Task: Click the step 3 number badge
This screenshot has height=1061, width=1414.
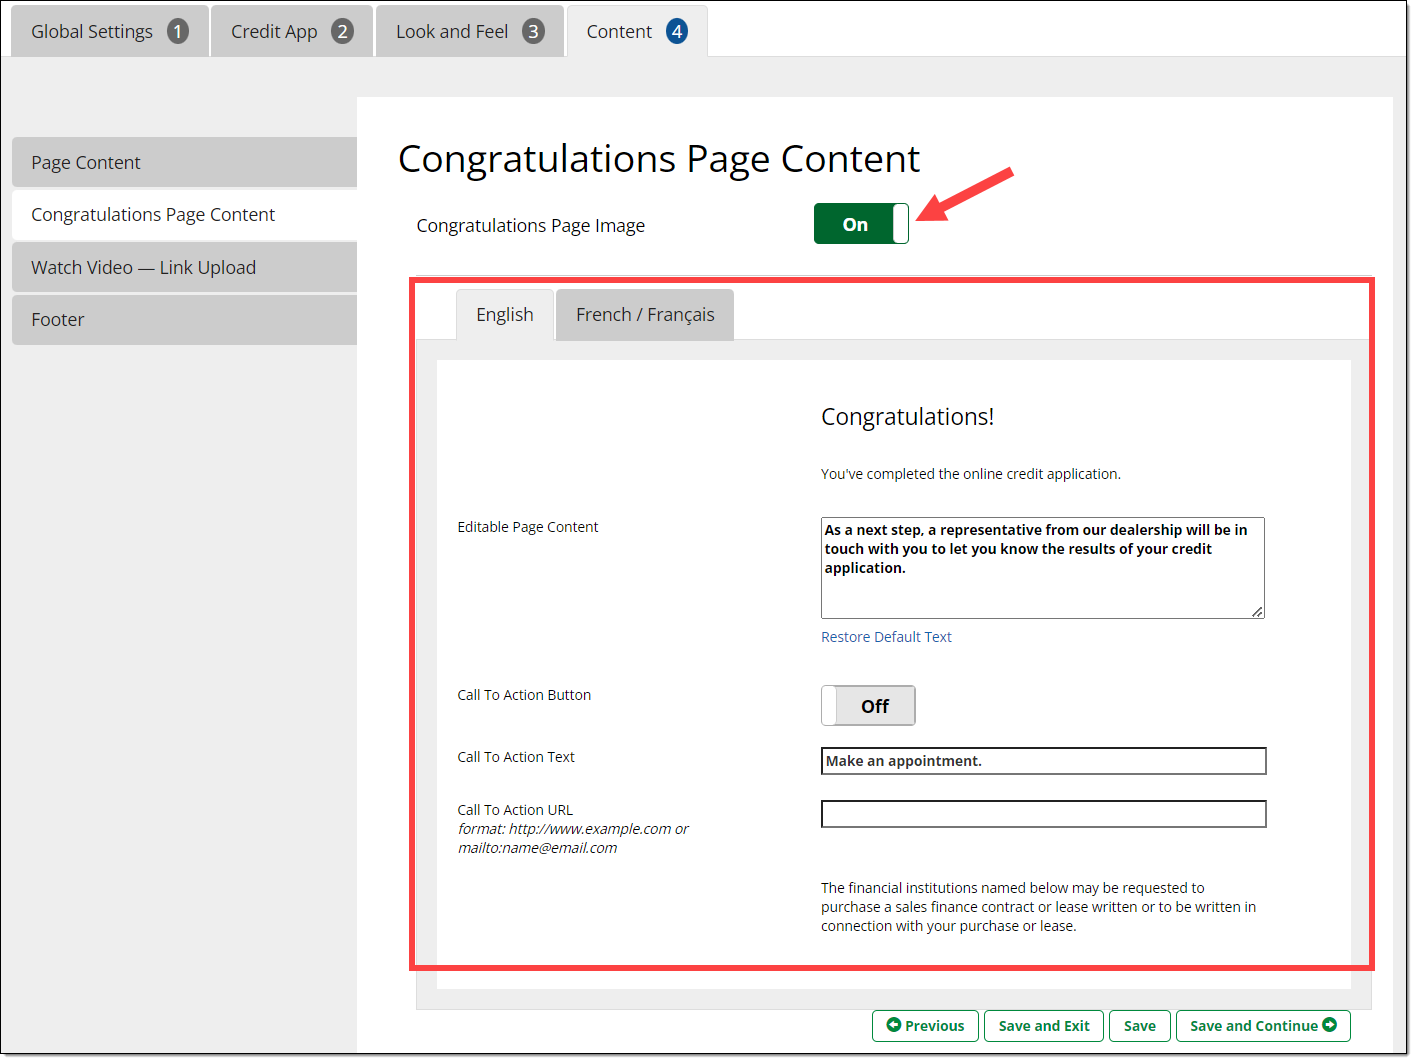Action: 533,32
